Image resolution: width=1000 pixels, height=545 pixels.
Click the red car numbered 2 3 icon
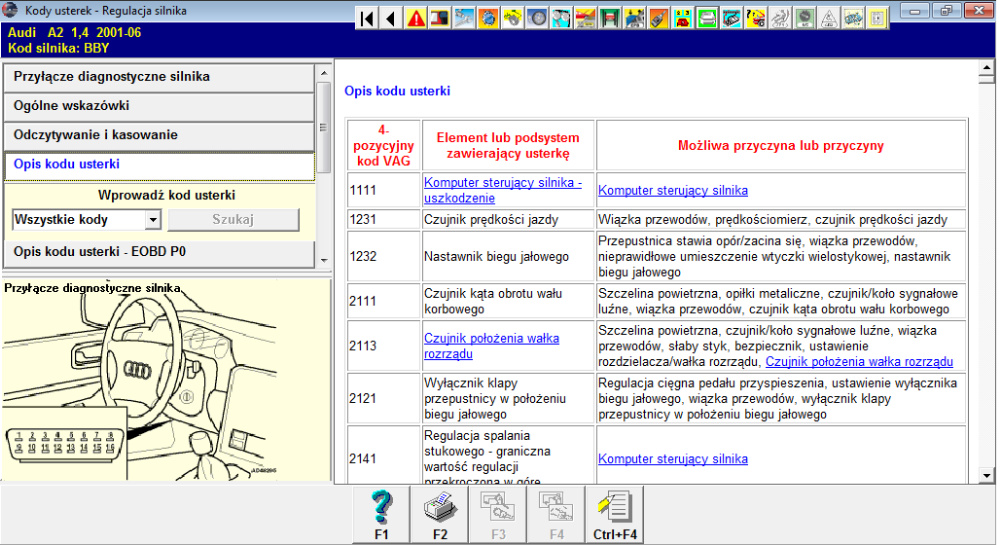point(683,18)
